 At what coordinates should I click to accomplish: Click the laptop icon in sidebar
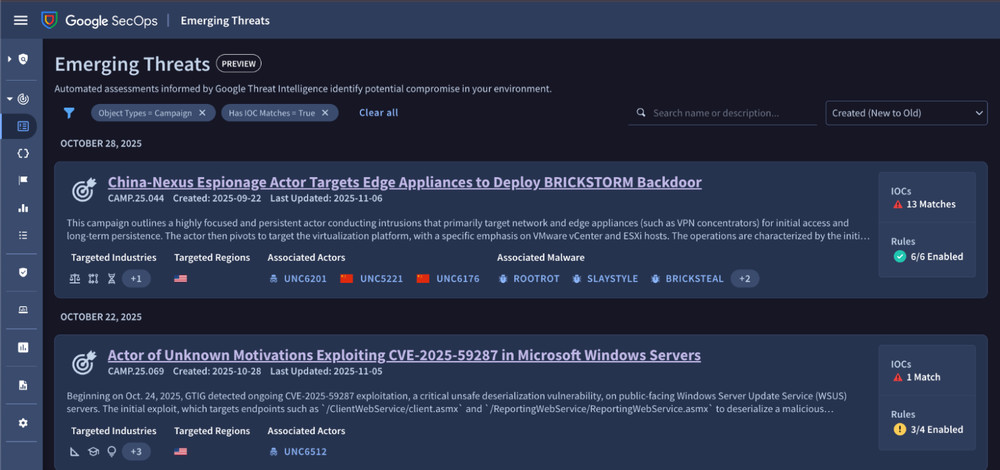click(22, 310)
